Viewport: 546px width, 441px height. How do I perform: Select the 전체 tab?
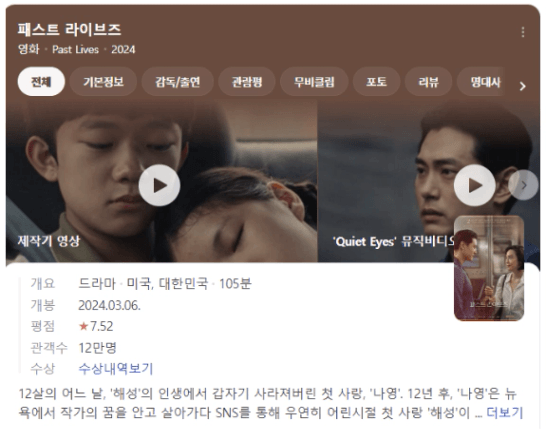tap(41, 82)
